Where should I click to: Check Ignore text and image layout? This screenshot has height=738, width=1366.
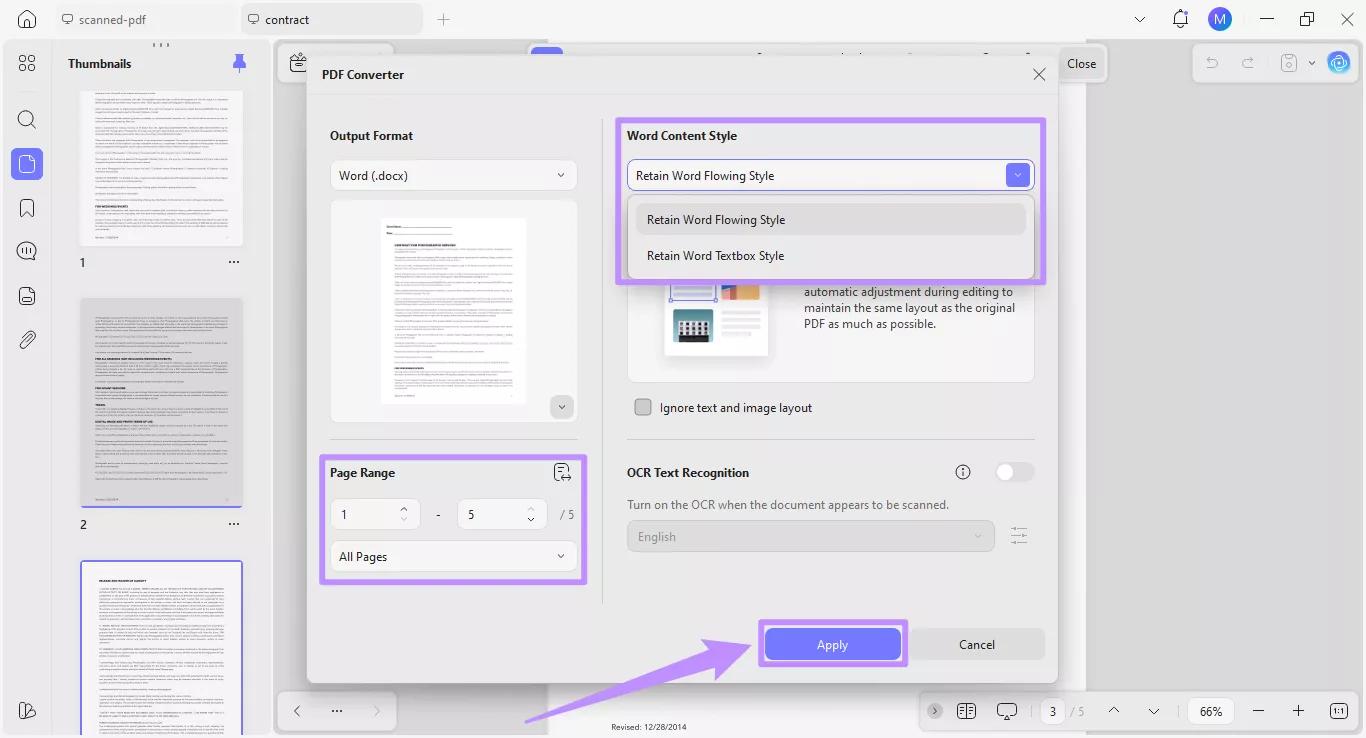pos(643,407)
